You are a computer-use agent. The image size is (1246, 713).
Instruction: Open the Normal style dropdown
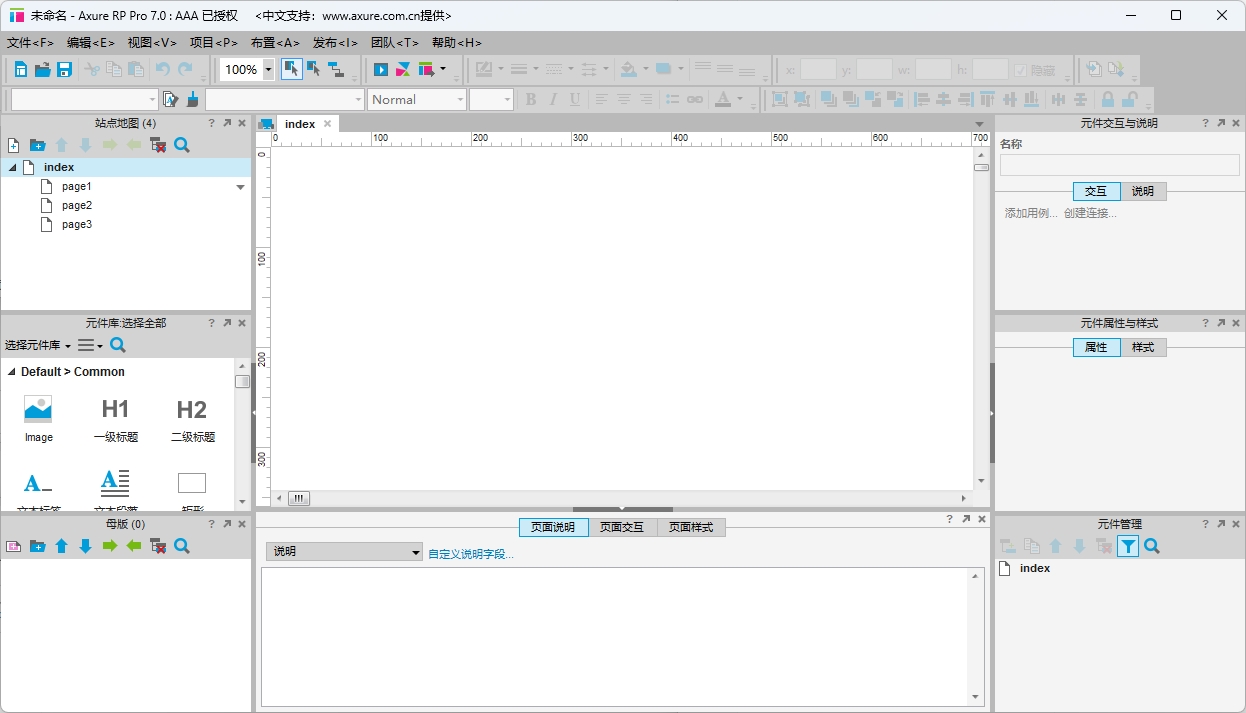tap(462, 99)
